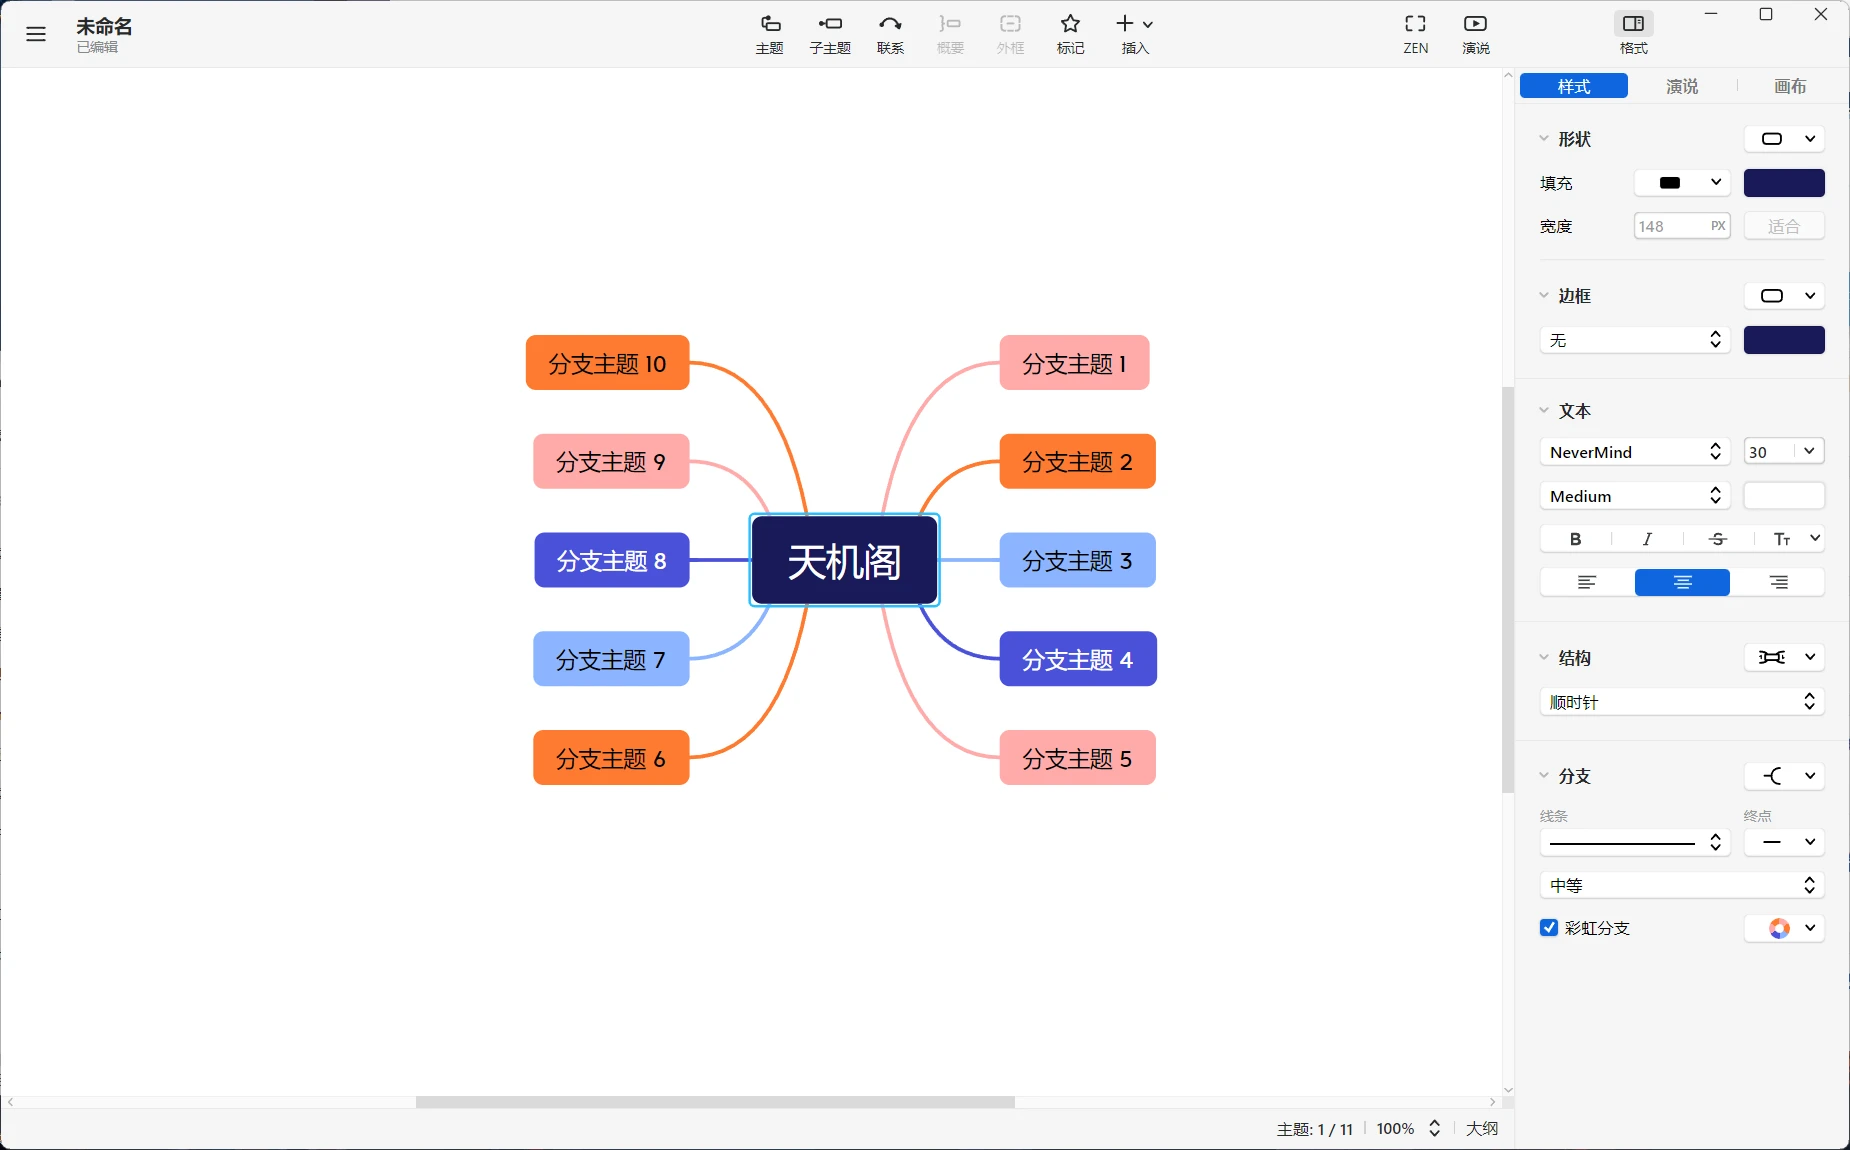Align text left
The image size is (1850, 1150).
coord(1587,583)
